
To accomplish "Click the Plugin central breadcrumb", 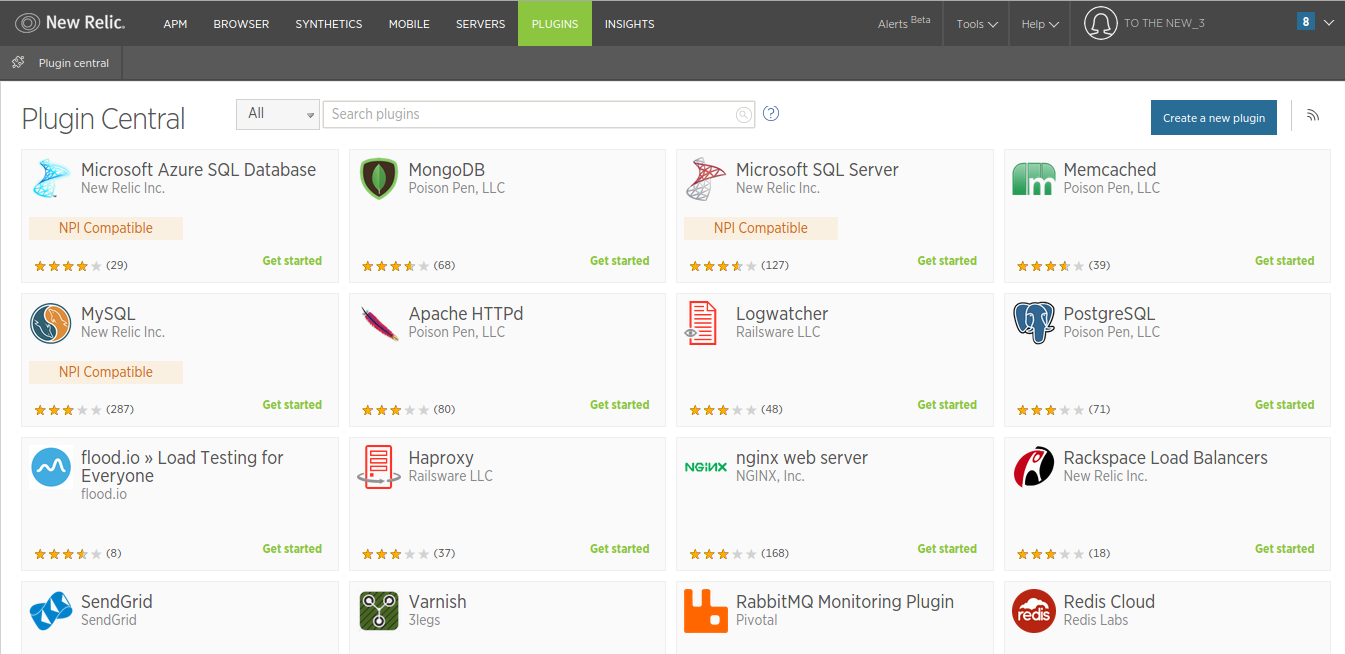I will [73, 63].
